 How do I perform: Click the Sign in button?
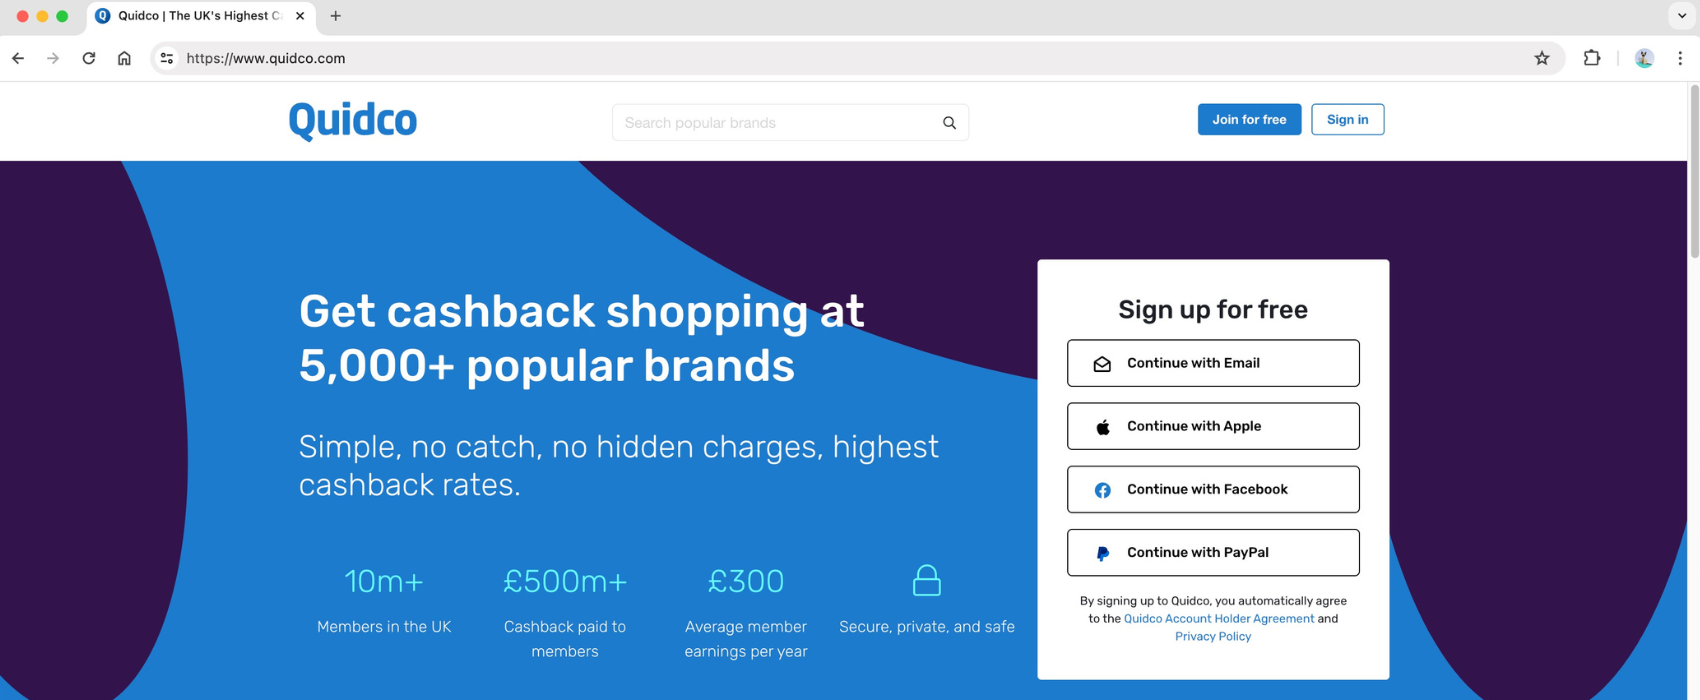tap(1347, 119)
